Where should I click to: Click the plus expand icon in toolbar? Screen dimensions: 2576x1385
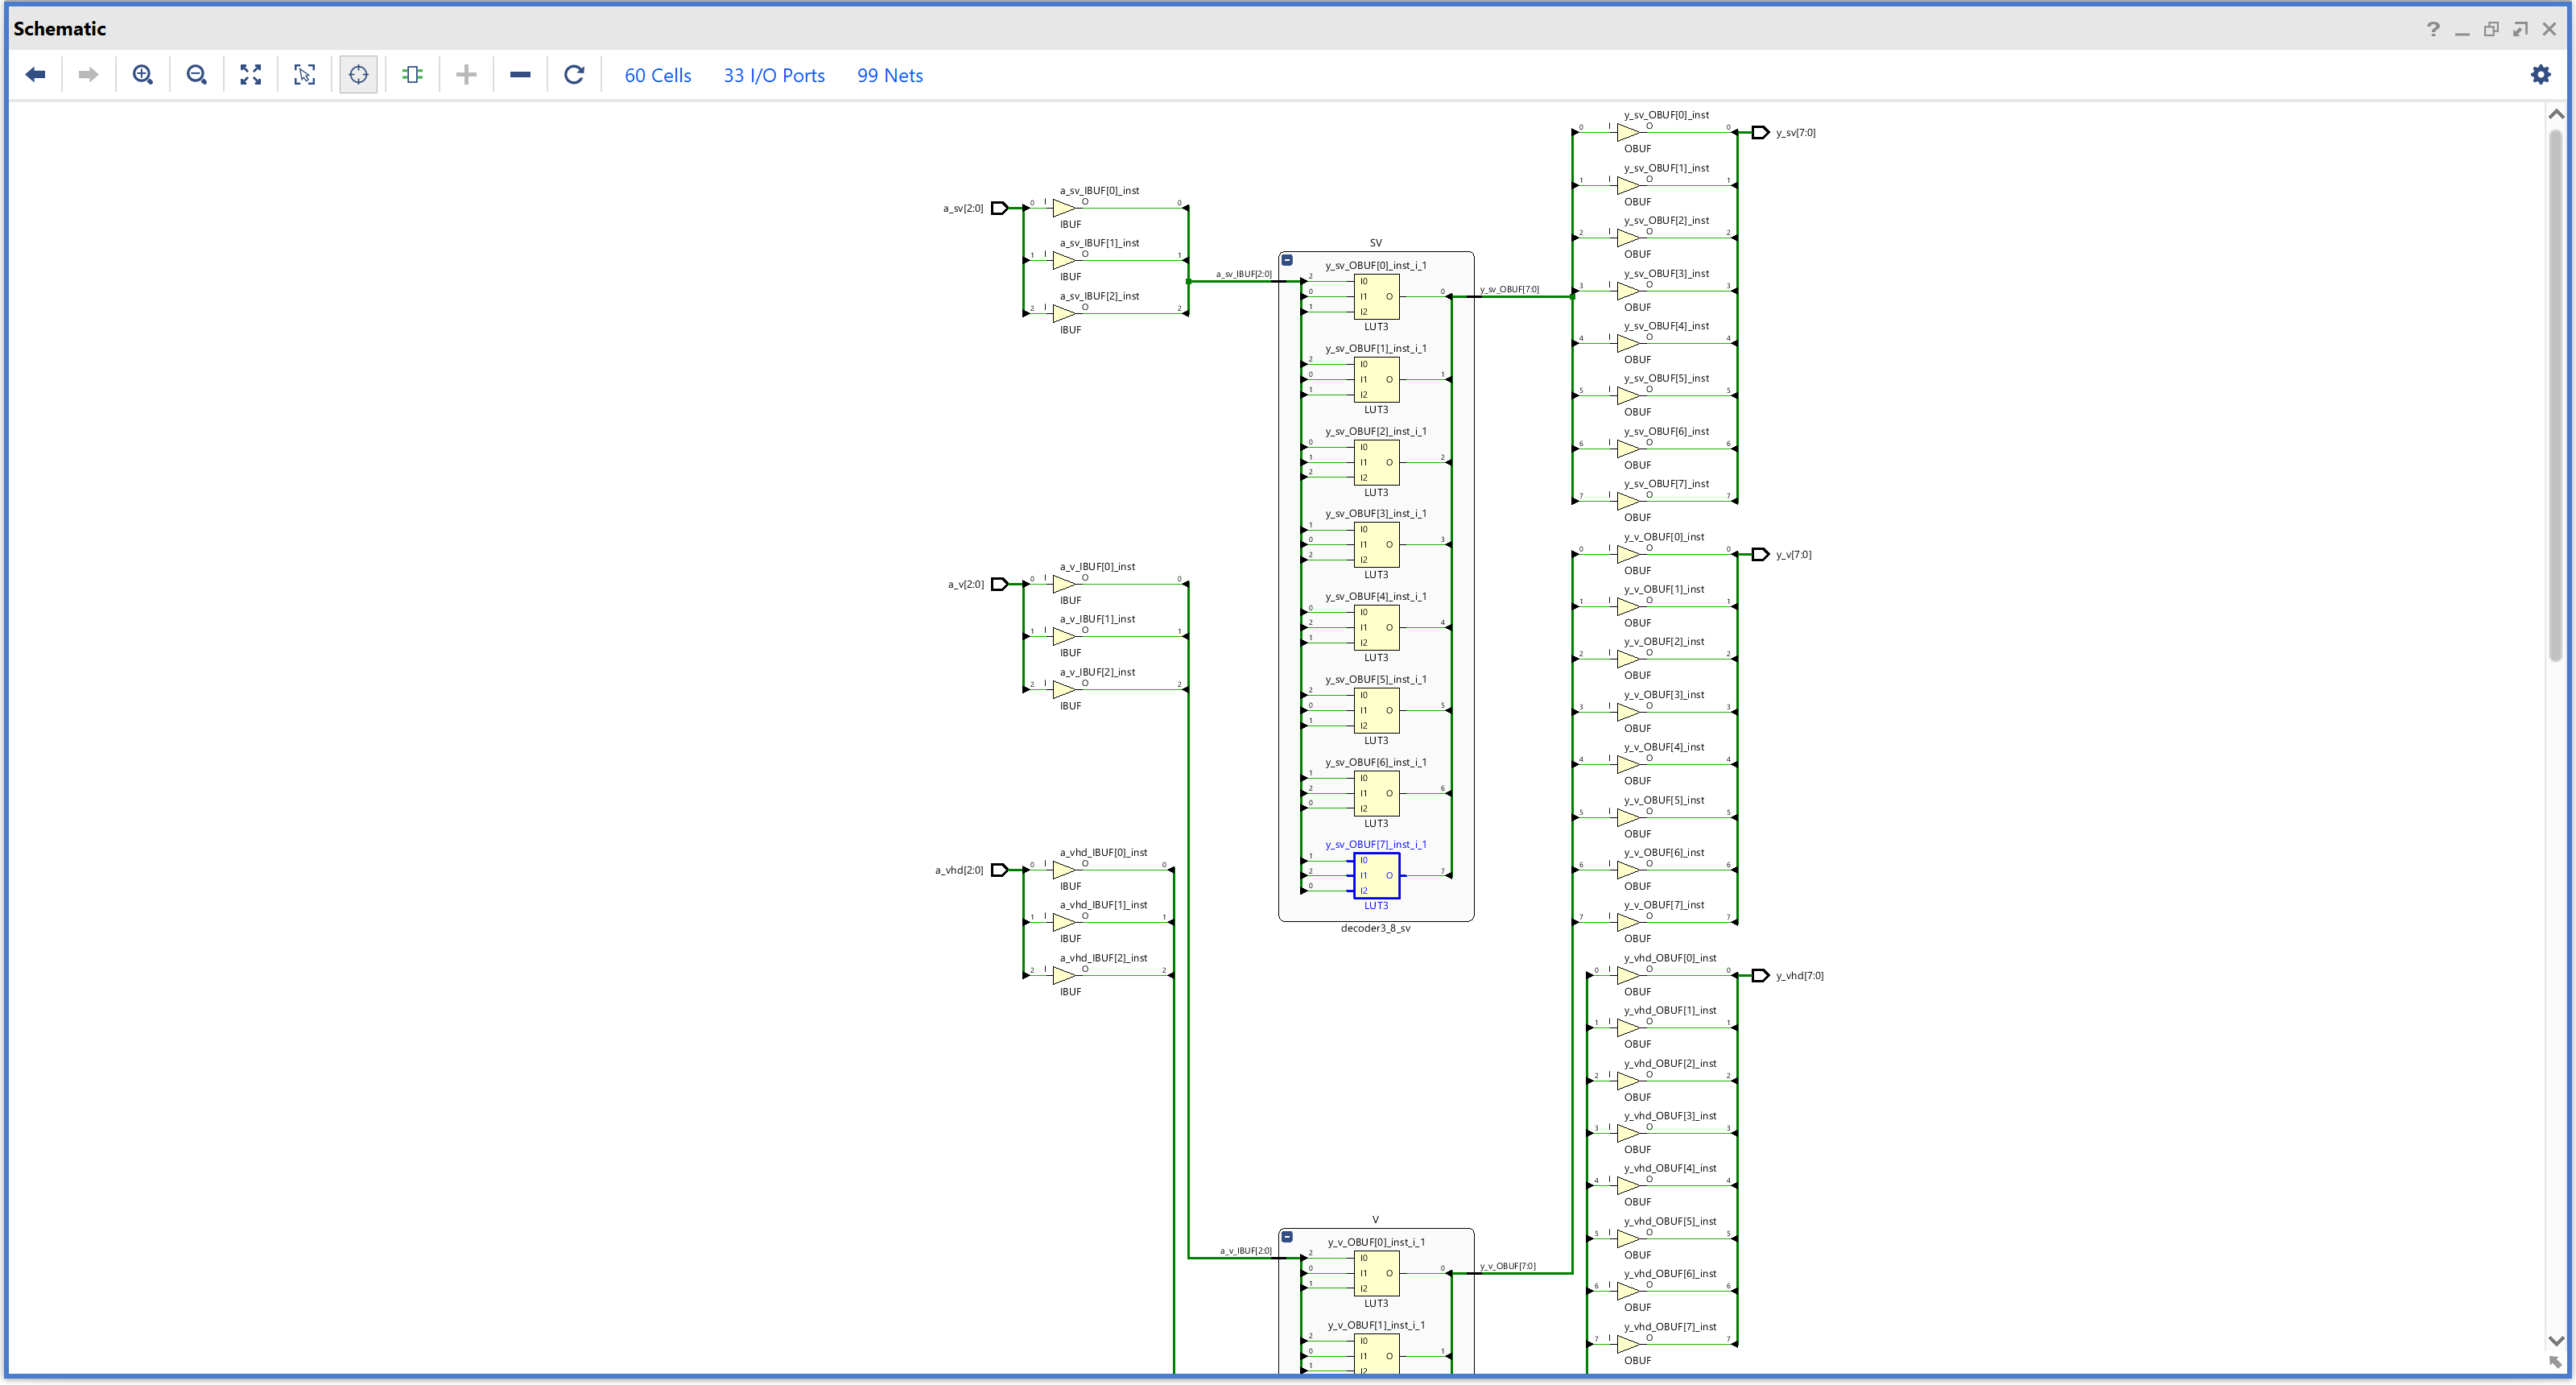click(x=466, y=75)
